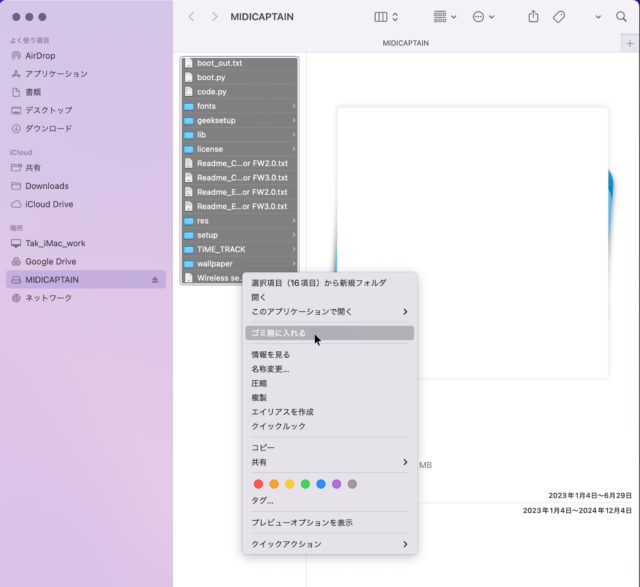Open the 共有 submenu in context menu

[330, 462]
